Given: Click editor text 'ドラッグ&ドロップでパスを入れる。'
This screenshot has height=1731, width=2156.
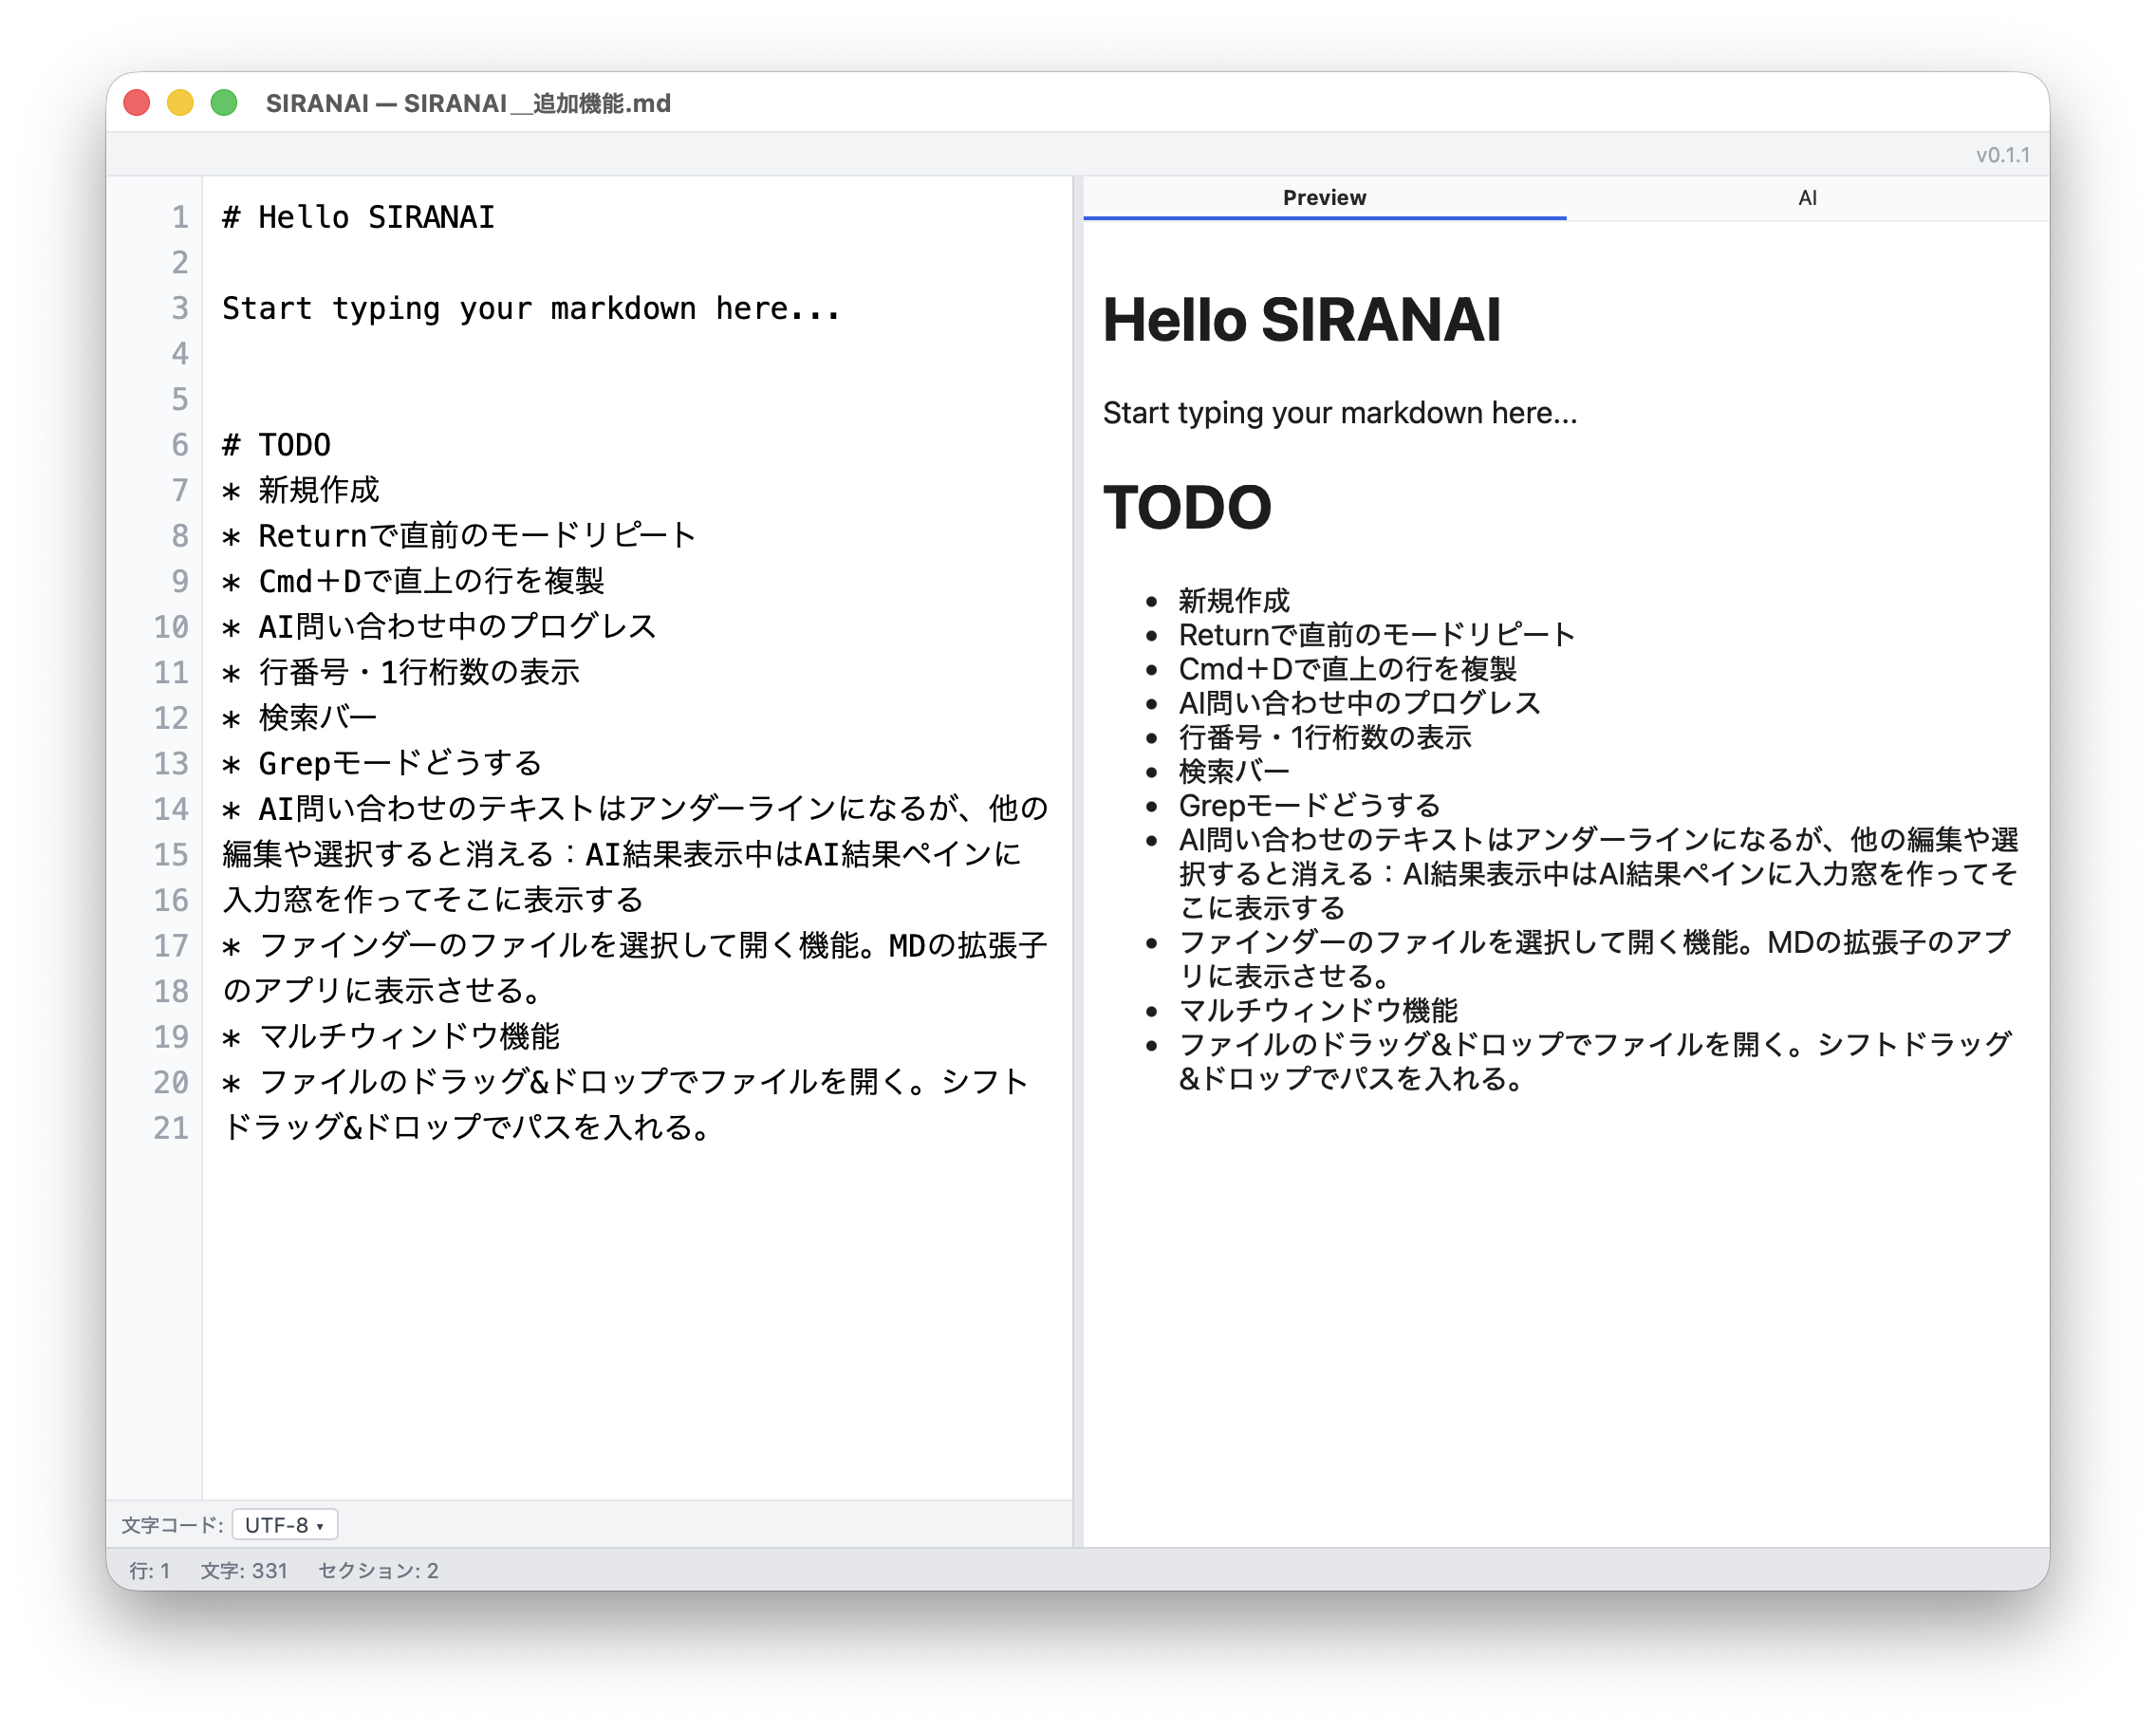Looking at the screenshot, I should tap(467, 1127).
